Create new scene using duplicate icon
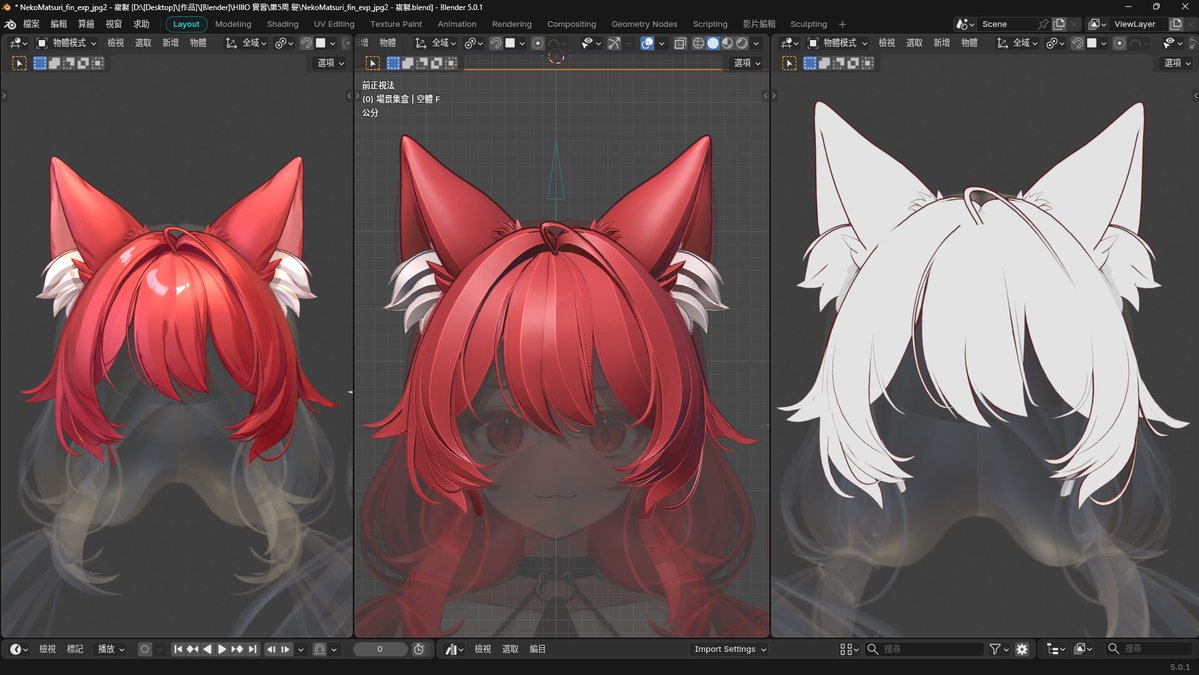 (1059, 24)
